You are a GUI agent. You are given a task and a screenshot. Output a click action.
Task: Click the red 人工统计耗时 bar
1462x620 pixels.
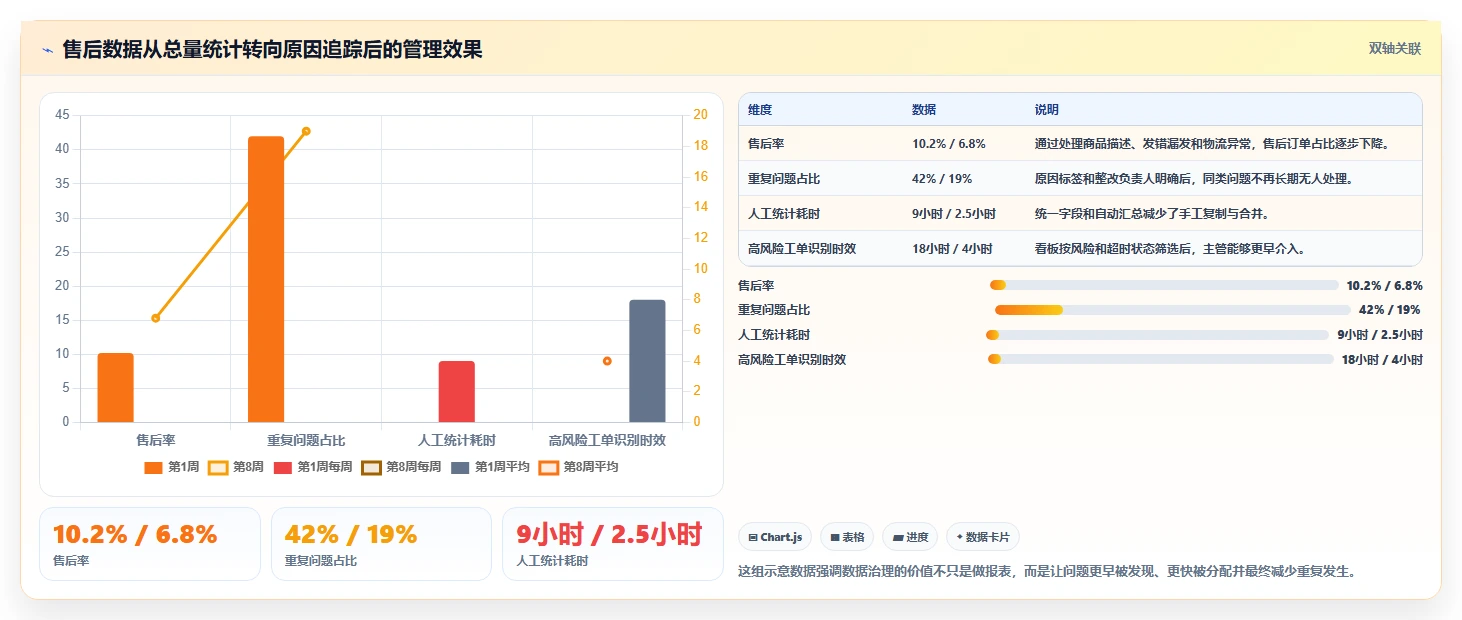457,391
